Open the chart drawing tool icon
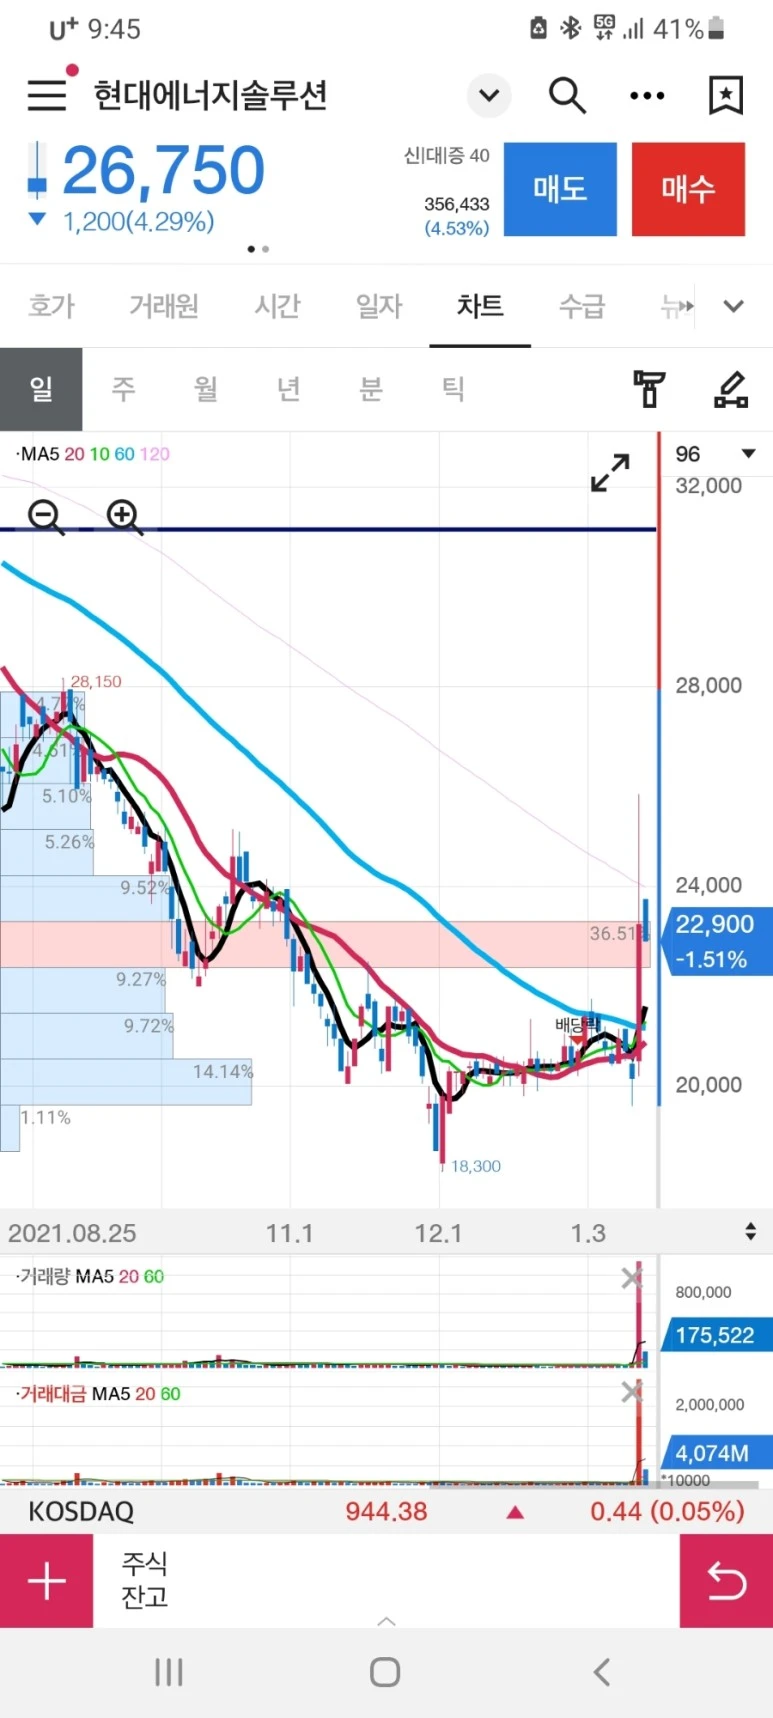Image resolution: width=773 pixels, height=1718 pixels. click(x=731, y=389)
